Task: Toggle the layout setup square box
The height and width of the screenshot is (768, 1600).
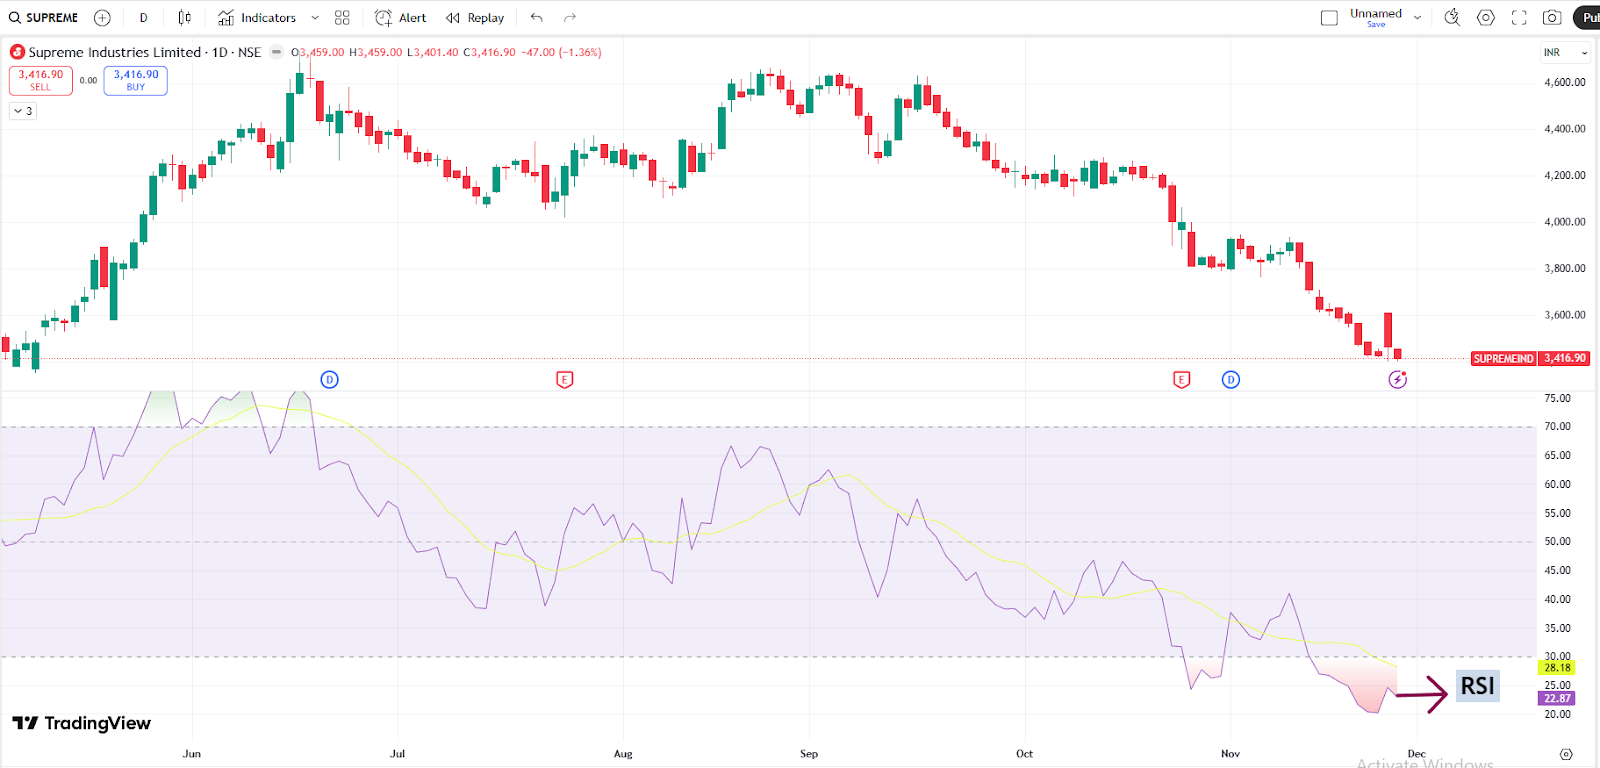Action: point(1329,18)
